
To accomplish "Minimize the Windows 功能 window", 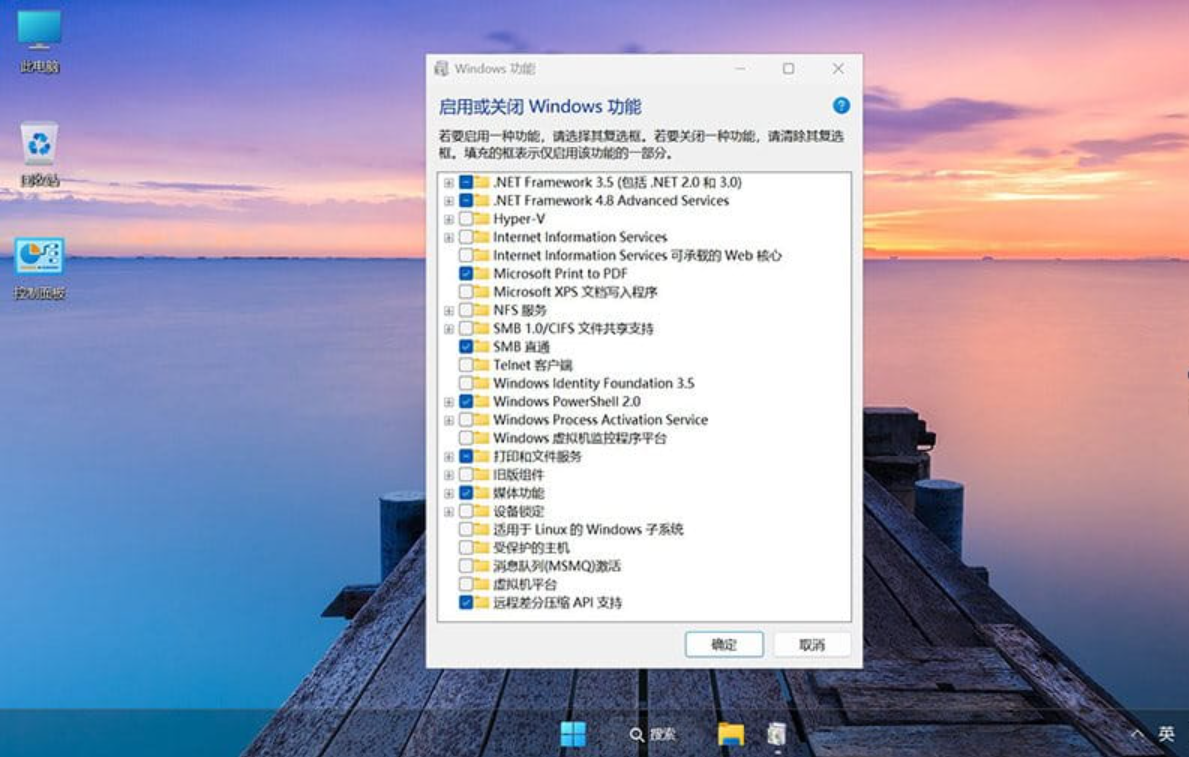I will pos(740,68).
